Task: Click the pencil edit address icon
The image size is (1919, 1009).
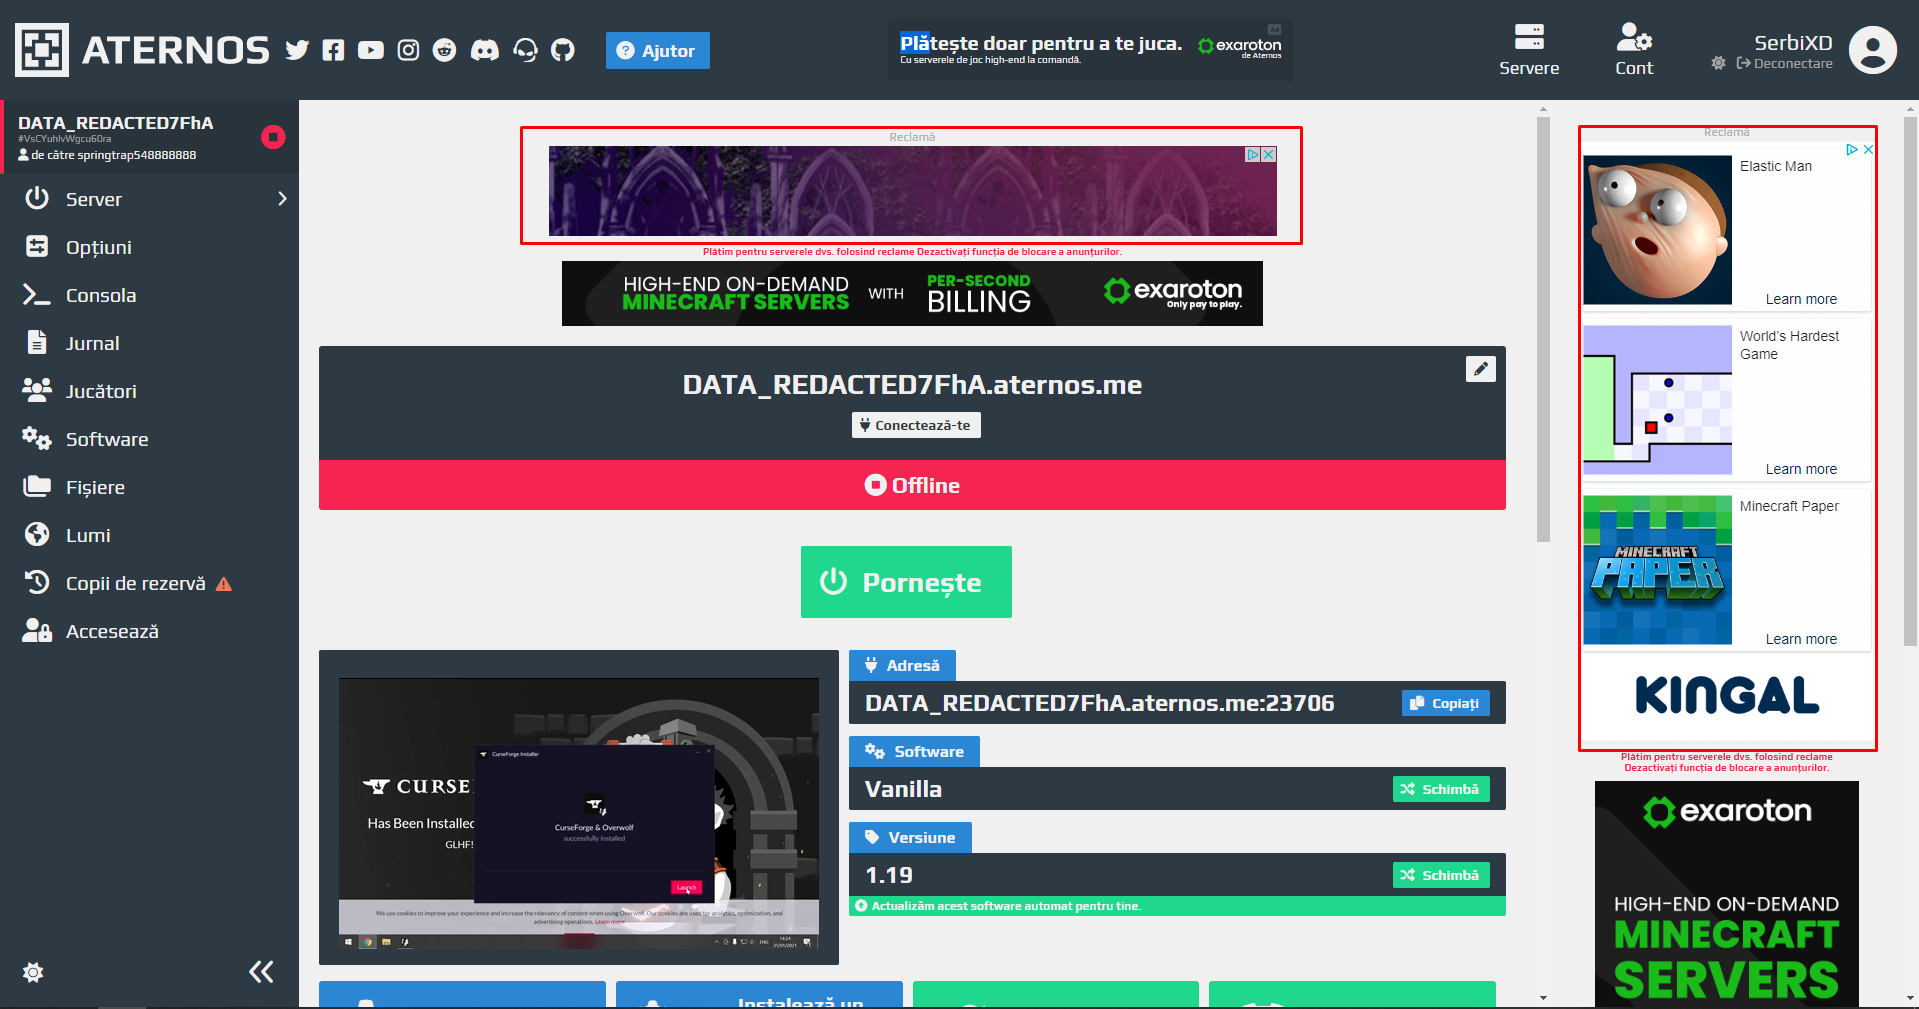Action: click(x=1481, y=369)
